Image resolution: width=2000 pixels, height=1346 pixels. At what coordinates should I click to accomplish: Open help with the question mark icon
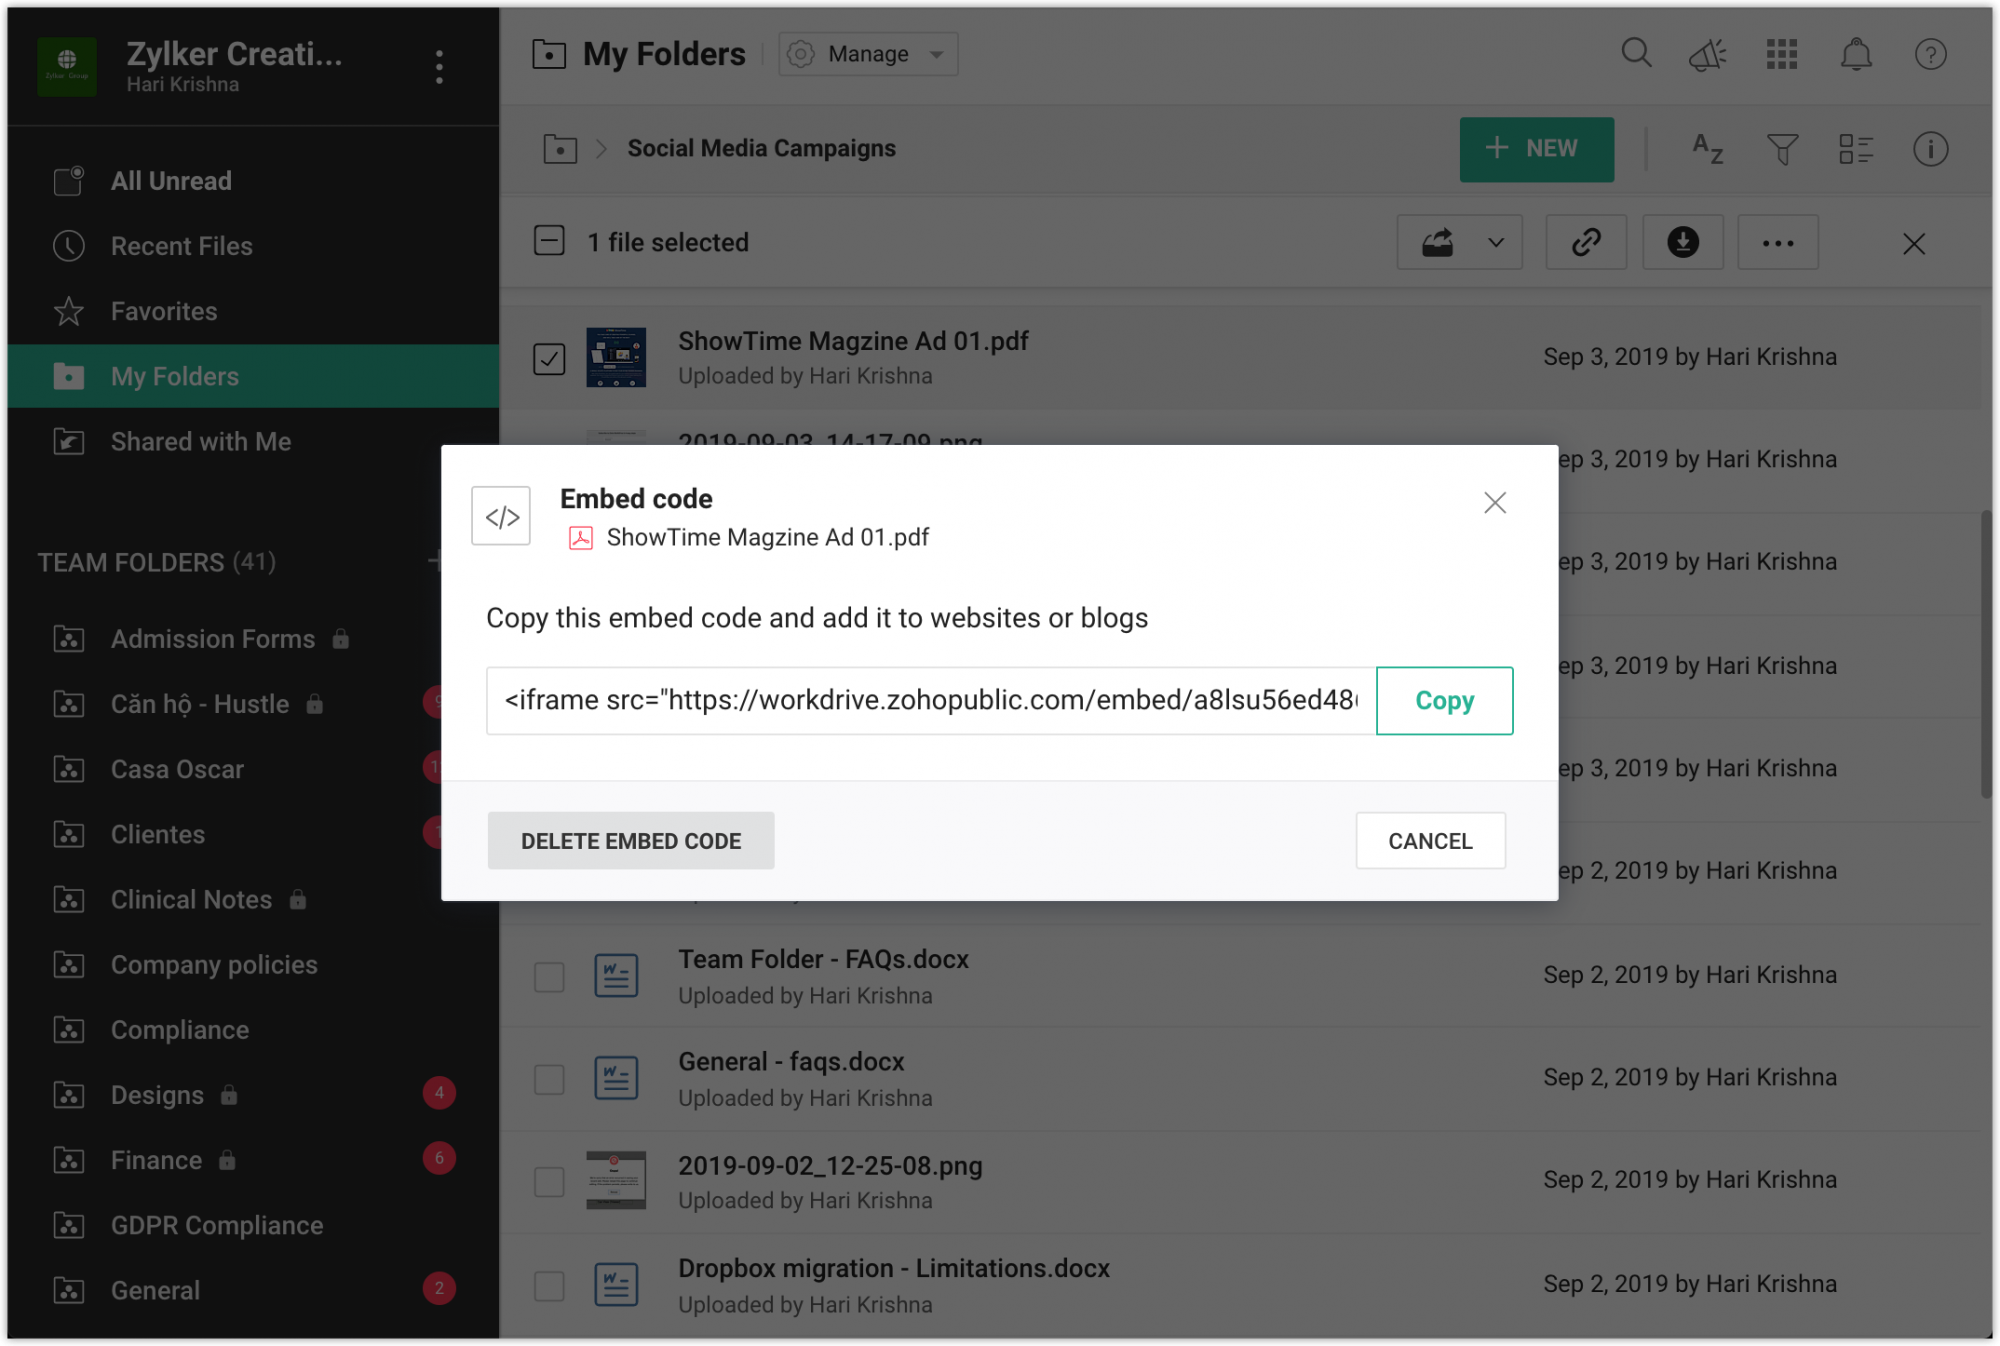(1930, 54)
